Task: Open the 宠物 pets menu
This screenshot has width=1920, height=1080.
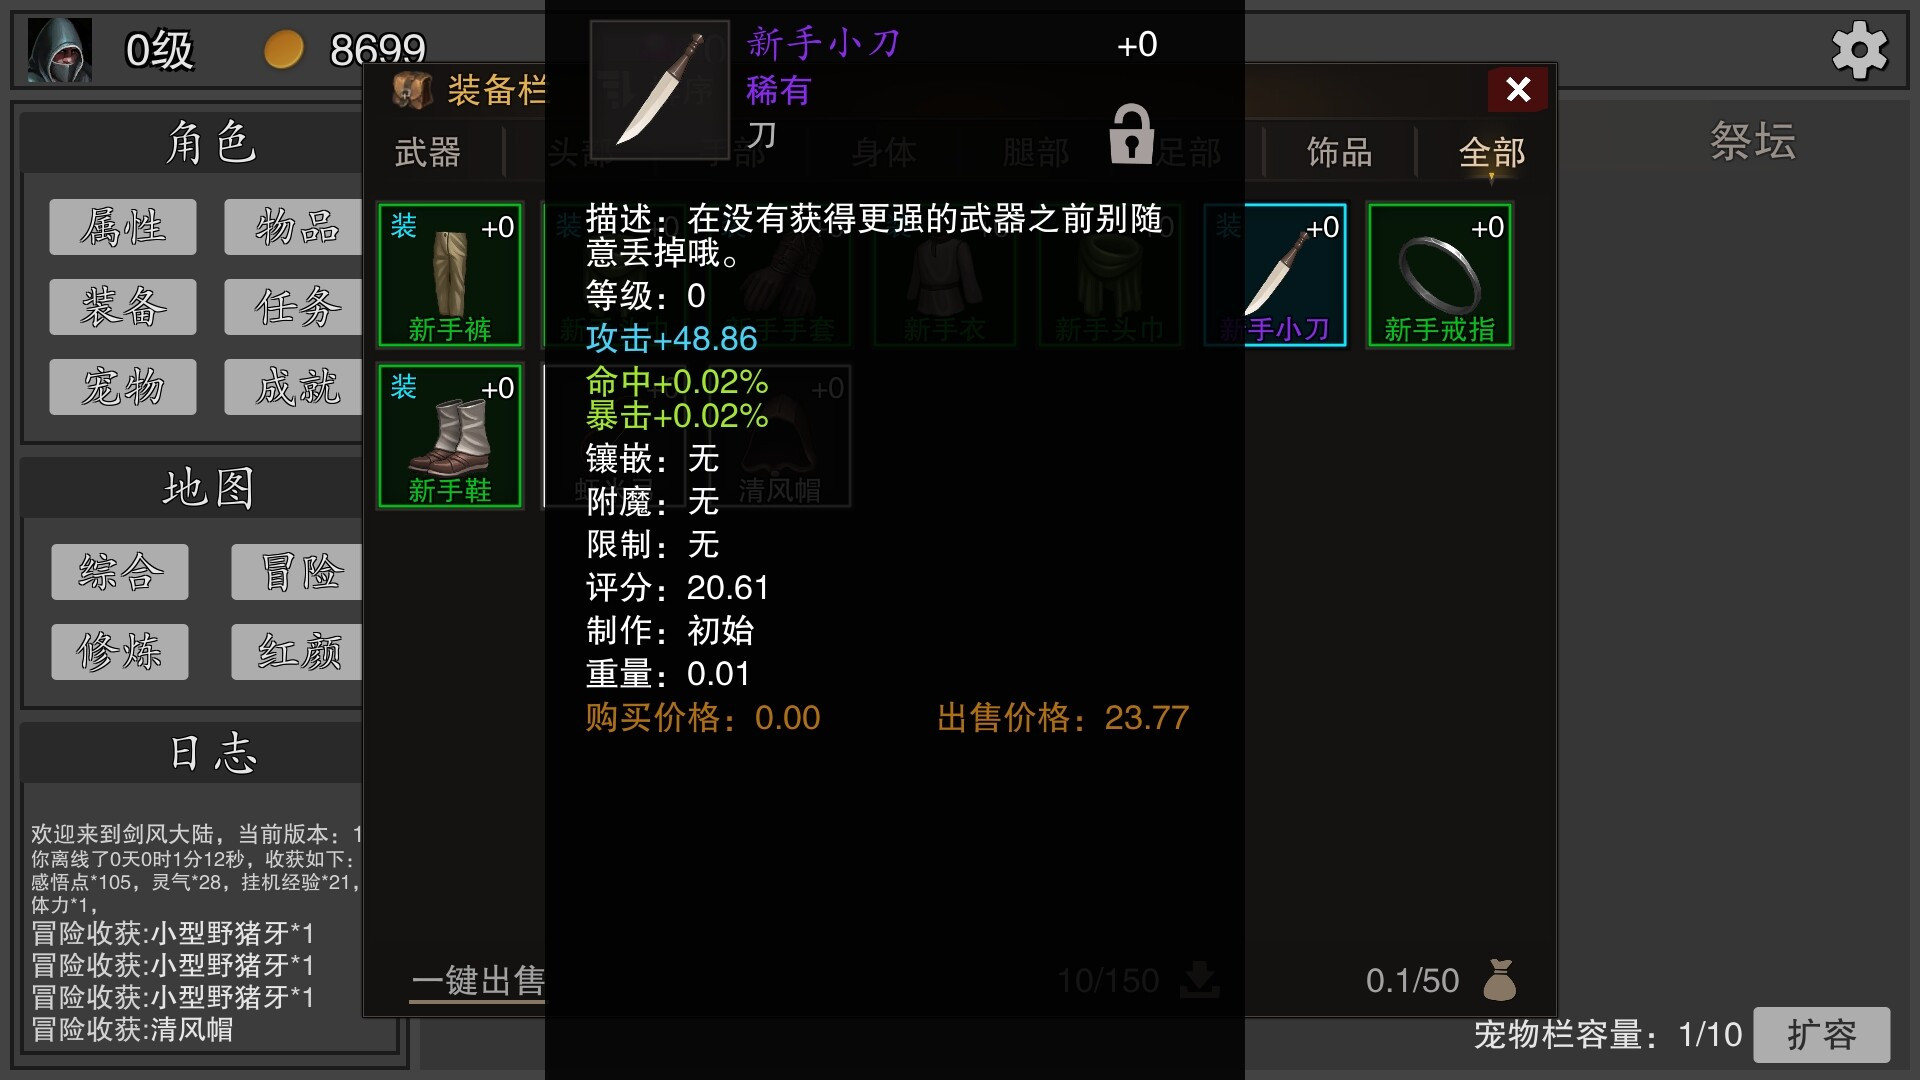Action: point(123,387)
